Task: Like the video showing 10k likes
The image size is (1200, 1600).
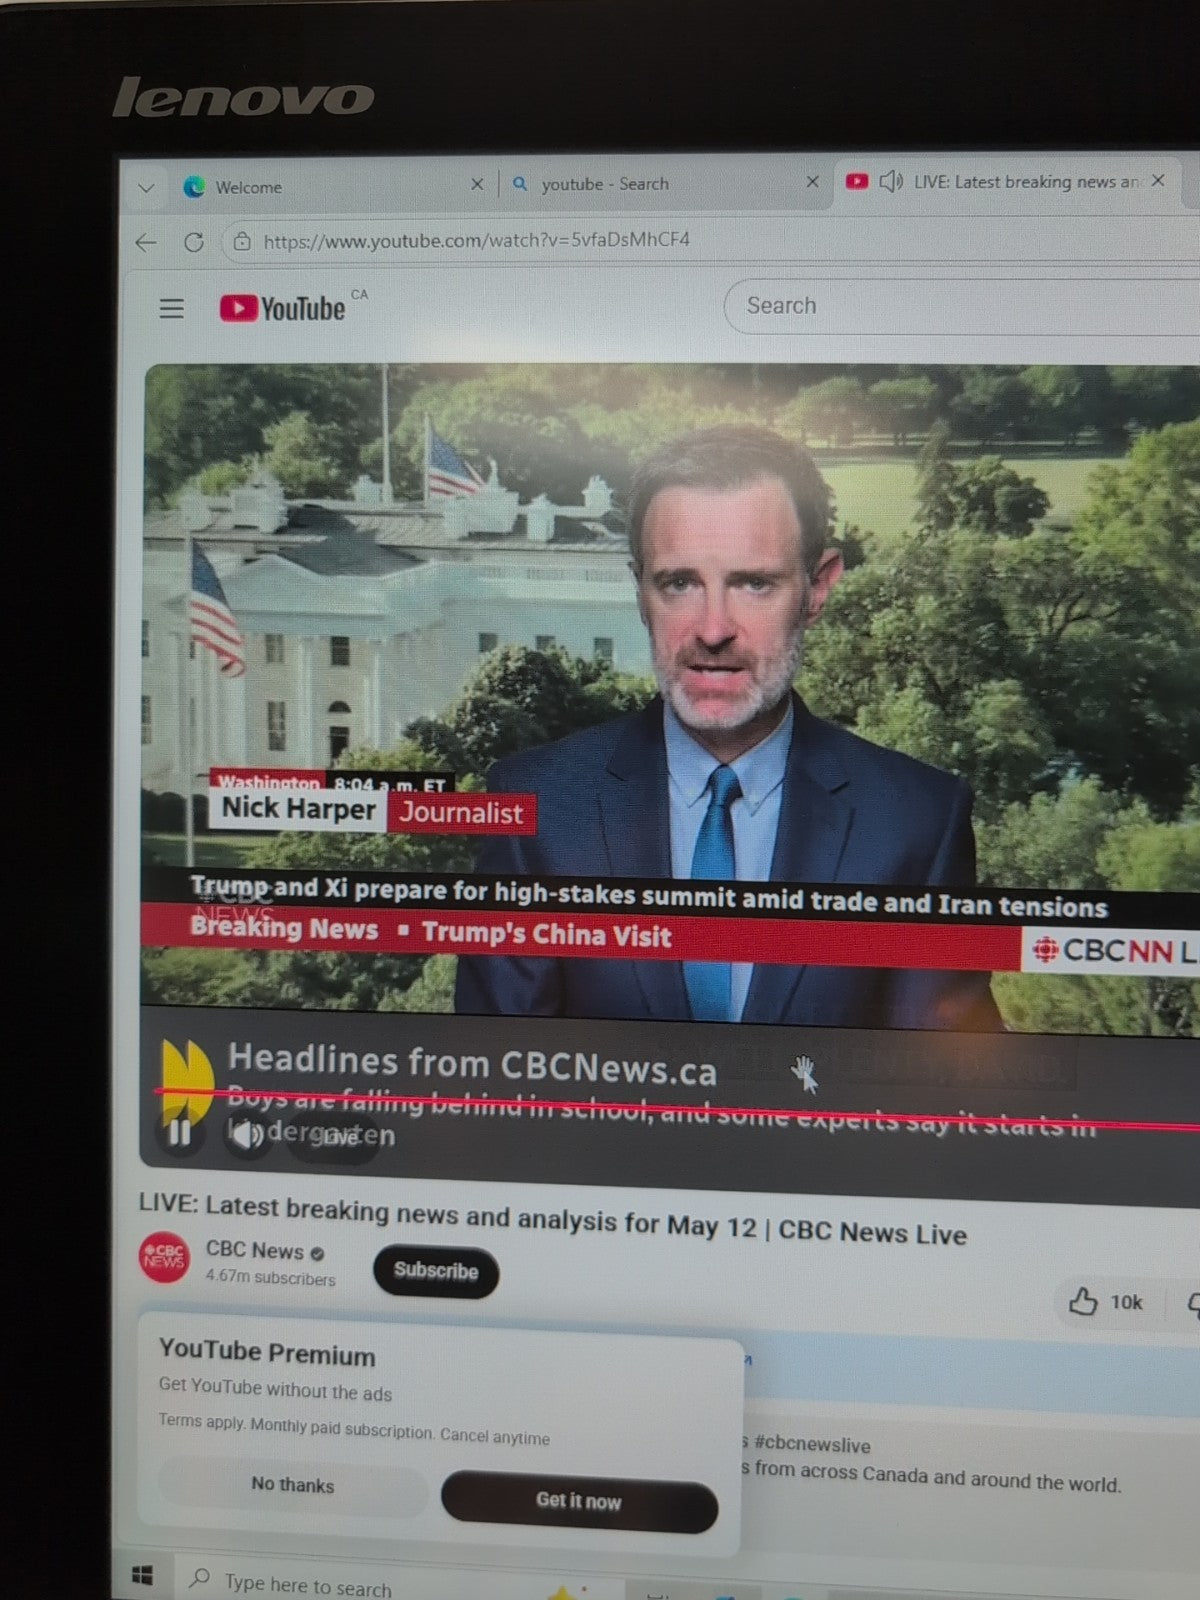Action: [x=1106, y=1302]
